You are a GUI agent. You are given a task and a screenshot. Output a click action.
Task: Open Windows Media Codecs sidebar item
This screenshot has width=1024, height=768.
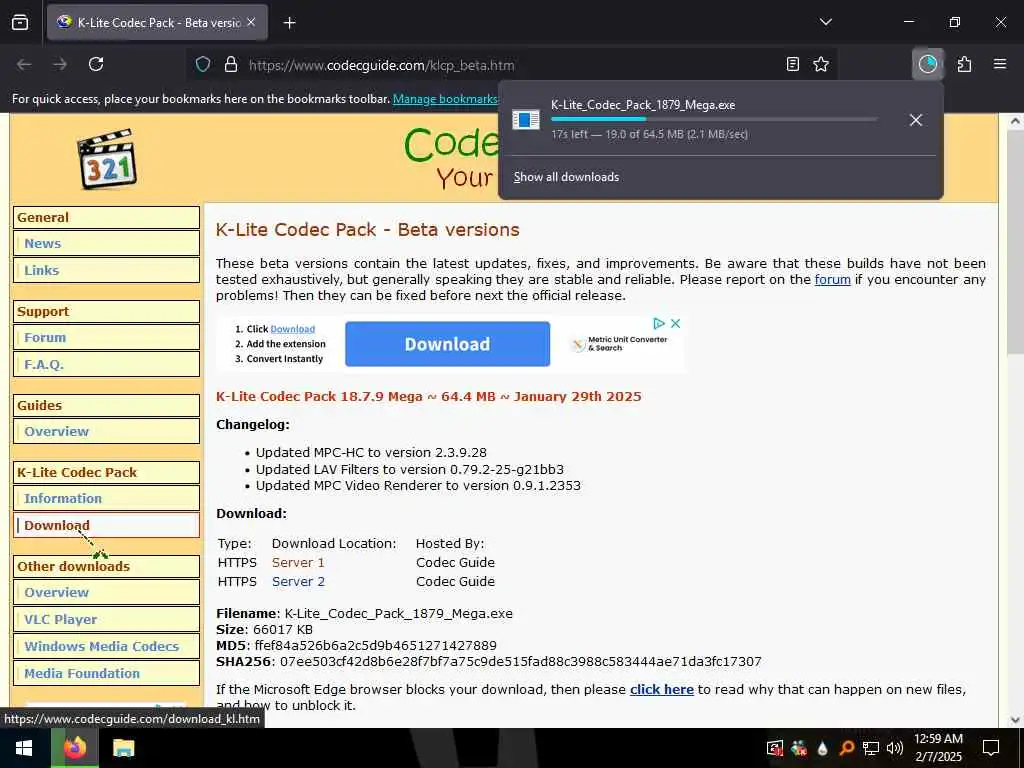(106, 647)
